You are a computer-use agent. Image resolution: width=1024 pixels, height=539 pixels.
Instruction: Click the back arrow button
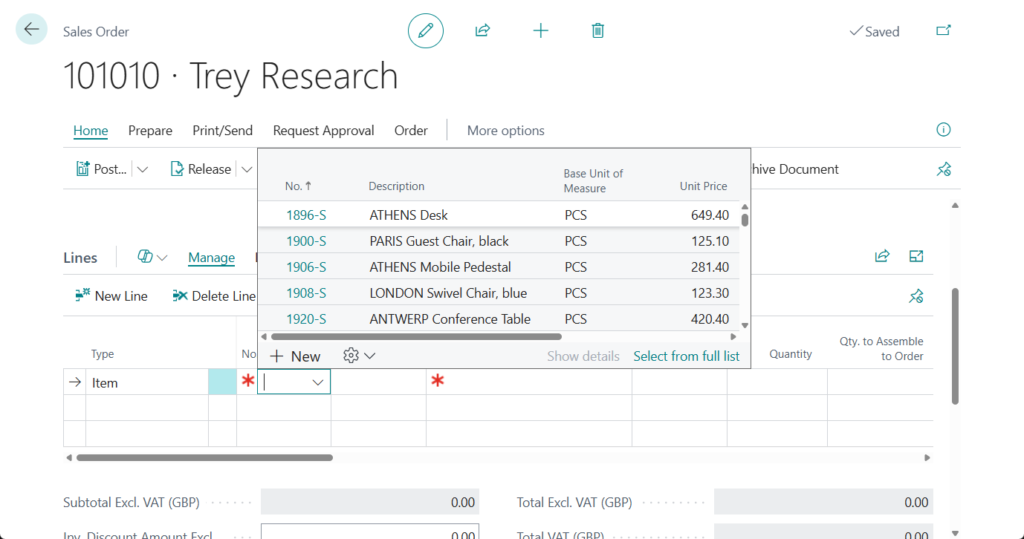point(31,30)
